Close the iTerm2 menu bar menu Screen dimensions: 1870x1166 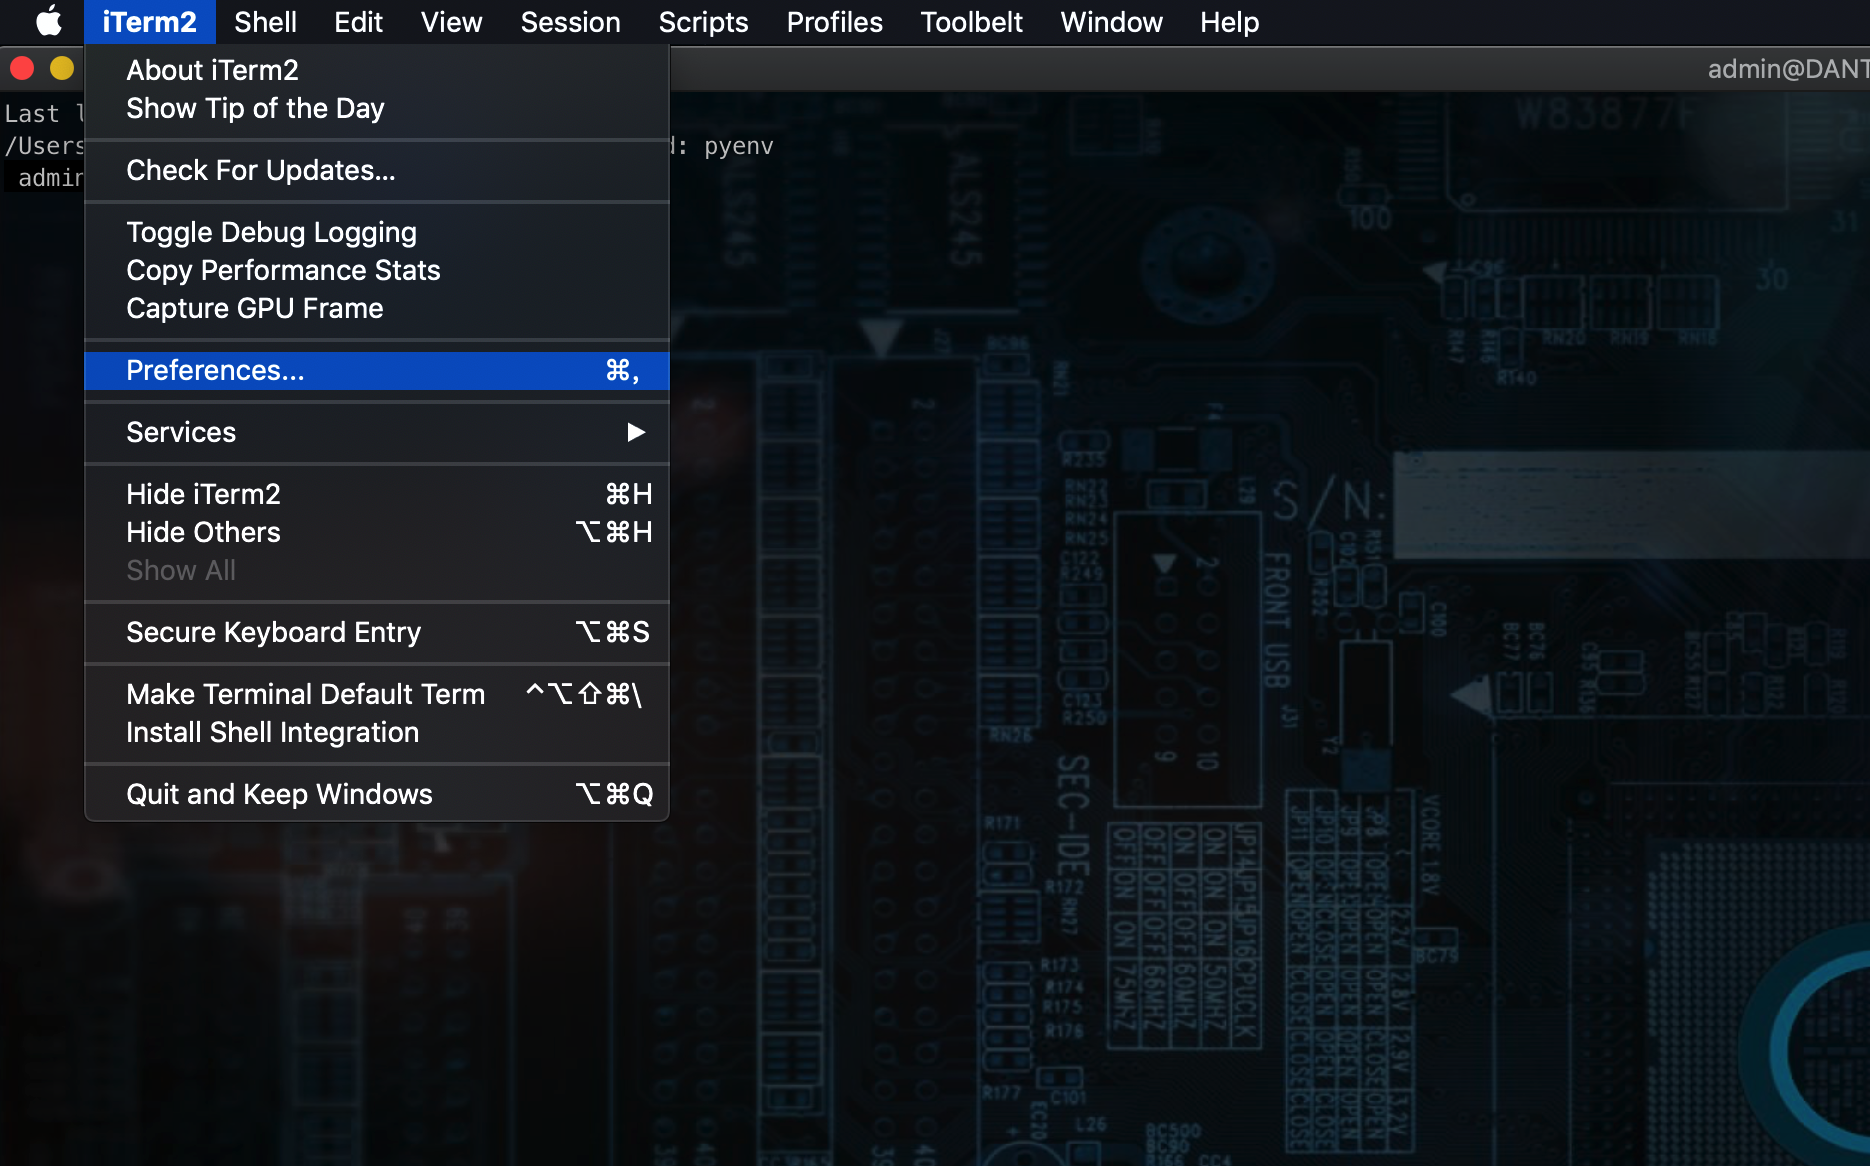coord(149,22)
